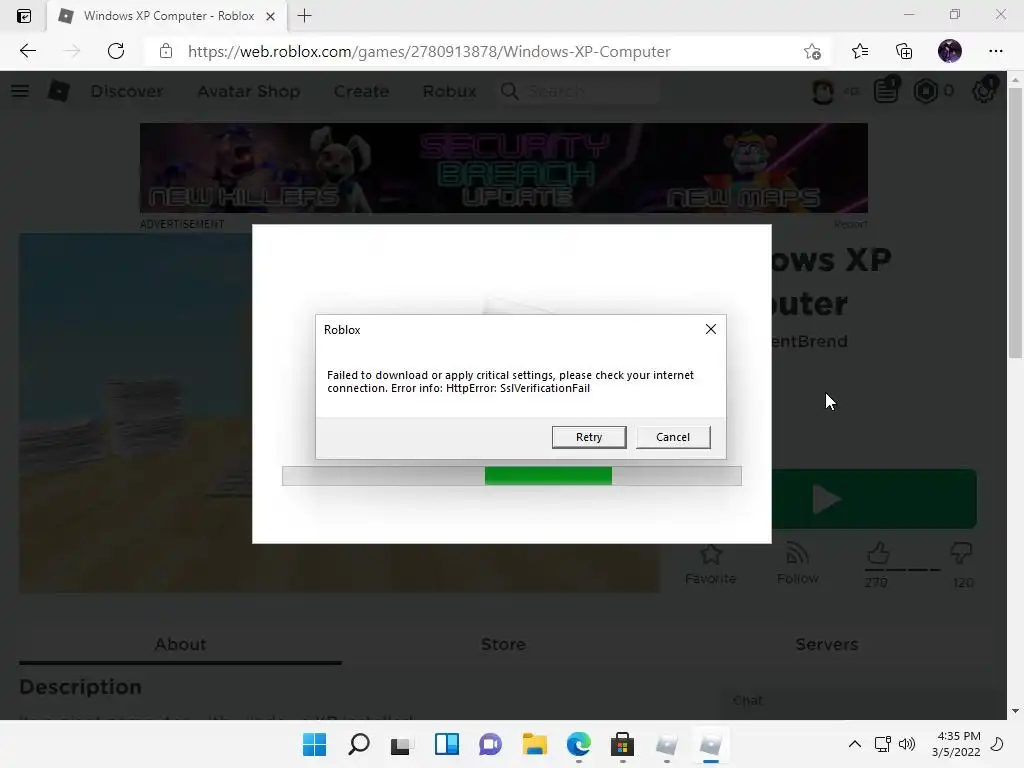Open the network tray icon
Screen dimensions: 1024x768
pyautogui.click(x=882, y=744)
